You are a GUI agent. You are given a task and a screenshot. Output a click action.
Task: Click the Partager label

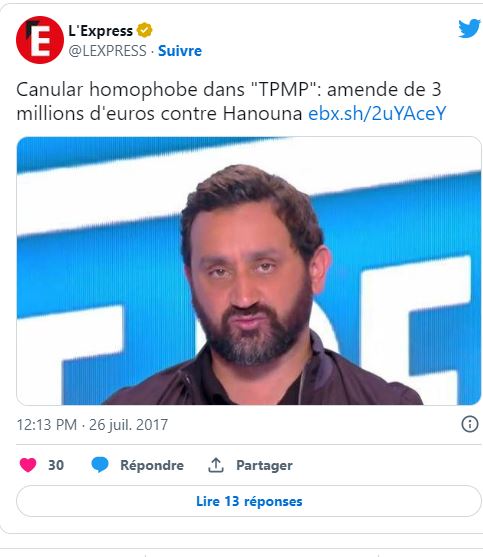[x=264, y=465]
